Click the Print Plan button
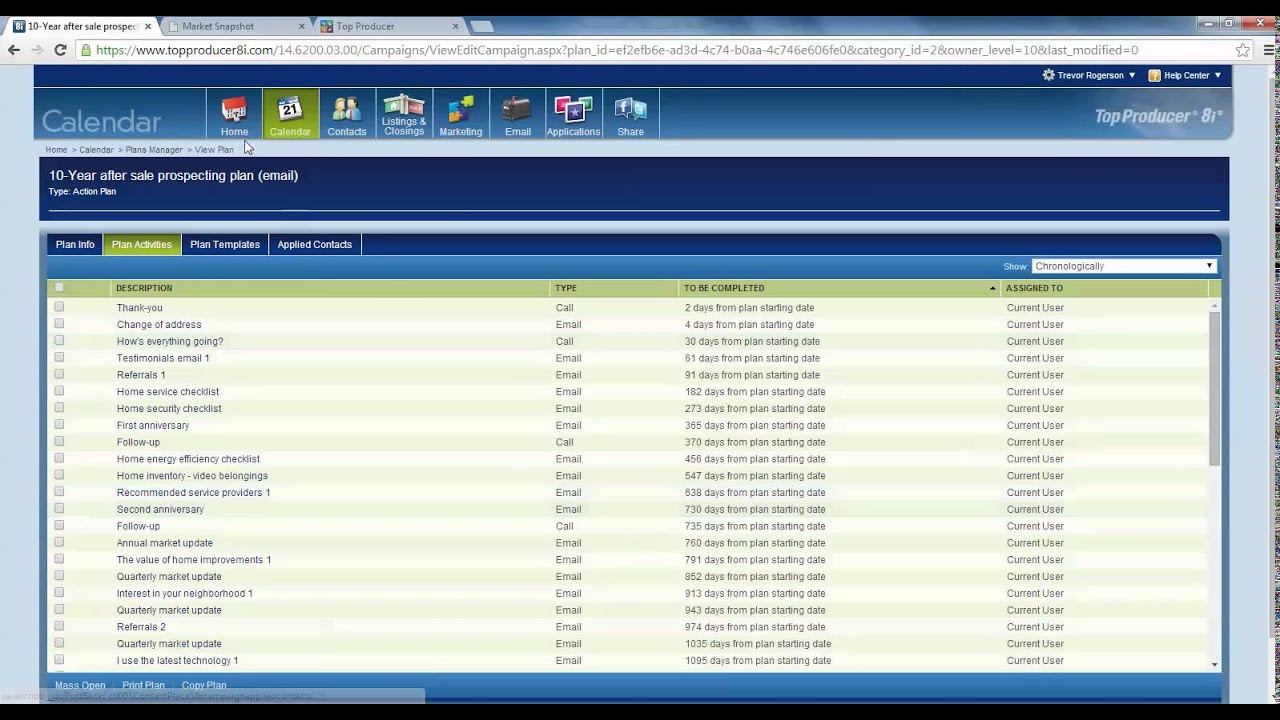1280x720 pixels. pyautogui.click(x=143, y=686)
